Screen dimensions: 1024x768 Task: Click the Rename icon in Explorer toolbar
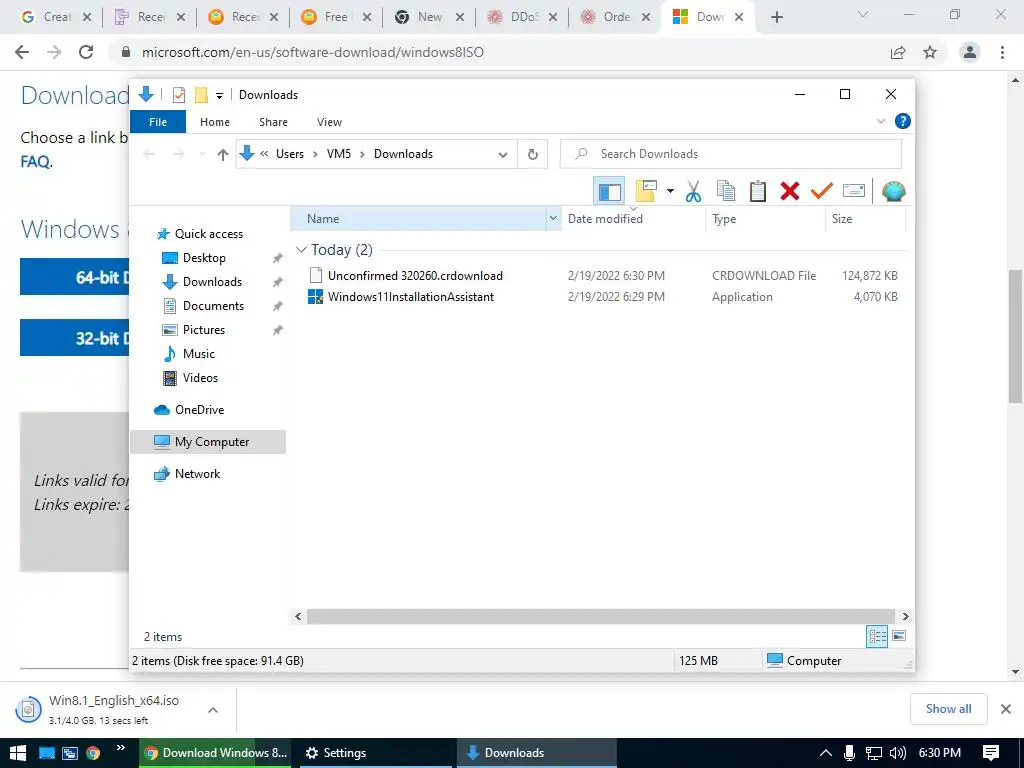(854, 191)
